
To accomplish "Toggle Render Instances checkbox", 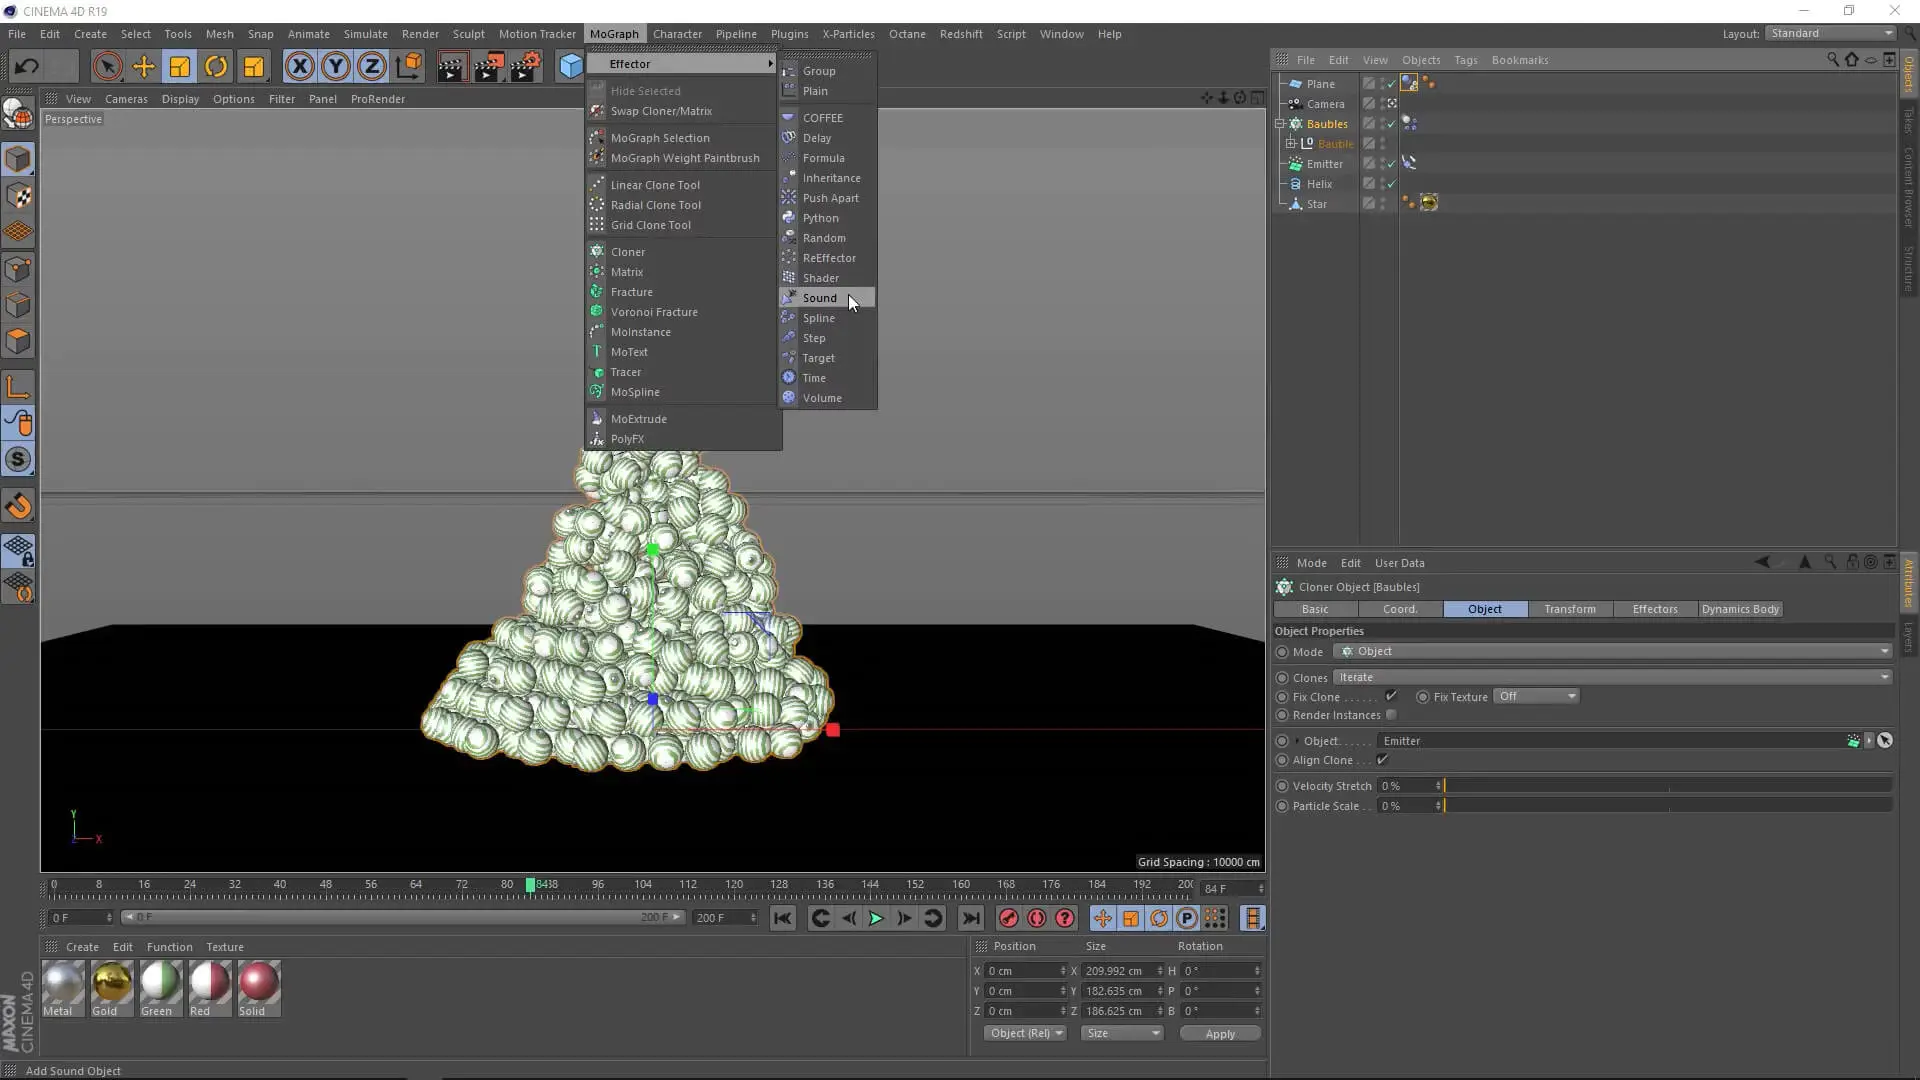I will click(1391, 715).
